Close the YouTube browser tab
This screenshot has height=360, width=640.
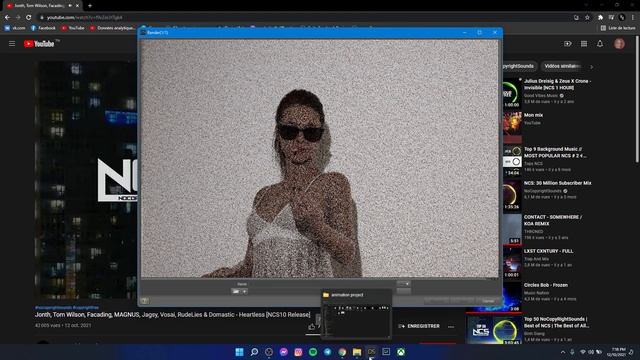tap(77, 6)
